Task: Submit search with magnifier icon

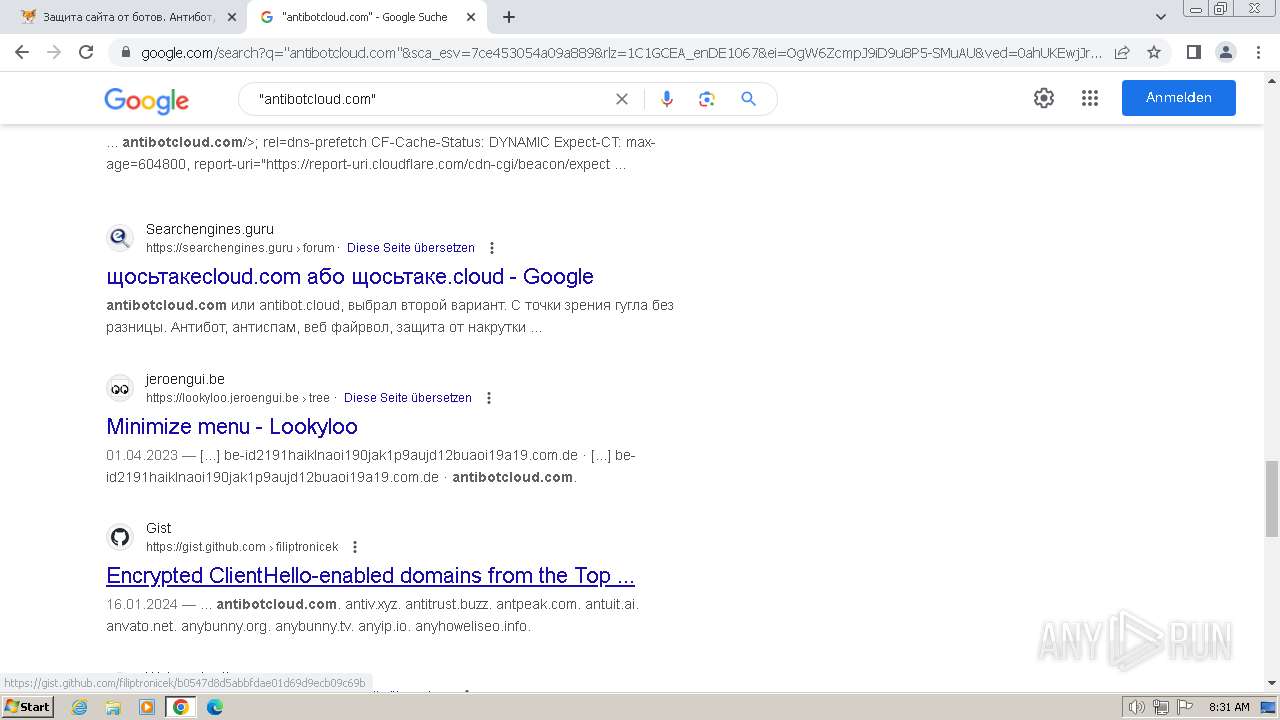Action: (x=748, y=99)
